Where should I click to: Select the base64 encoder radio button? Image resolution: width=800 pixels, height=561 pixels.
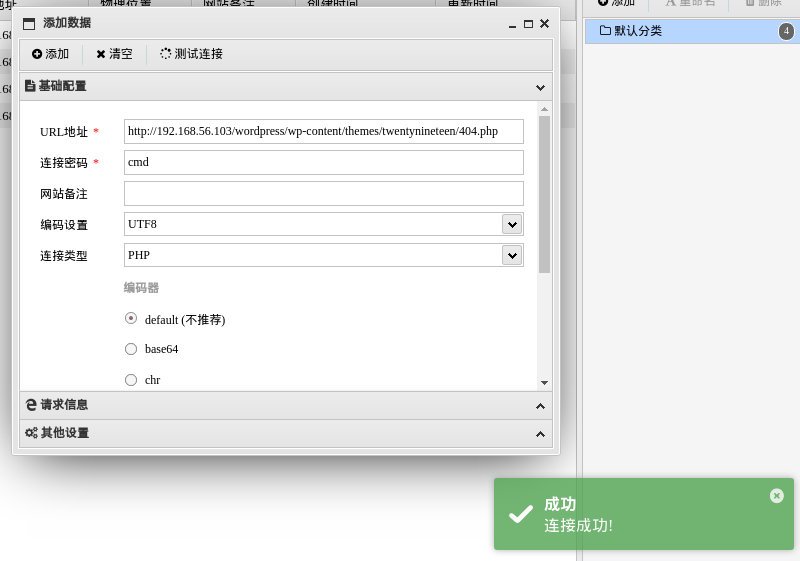(x=131, y=349)
